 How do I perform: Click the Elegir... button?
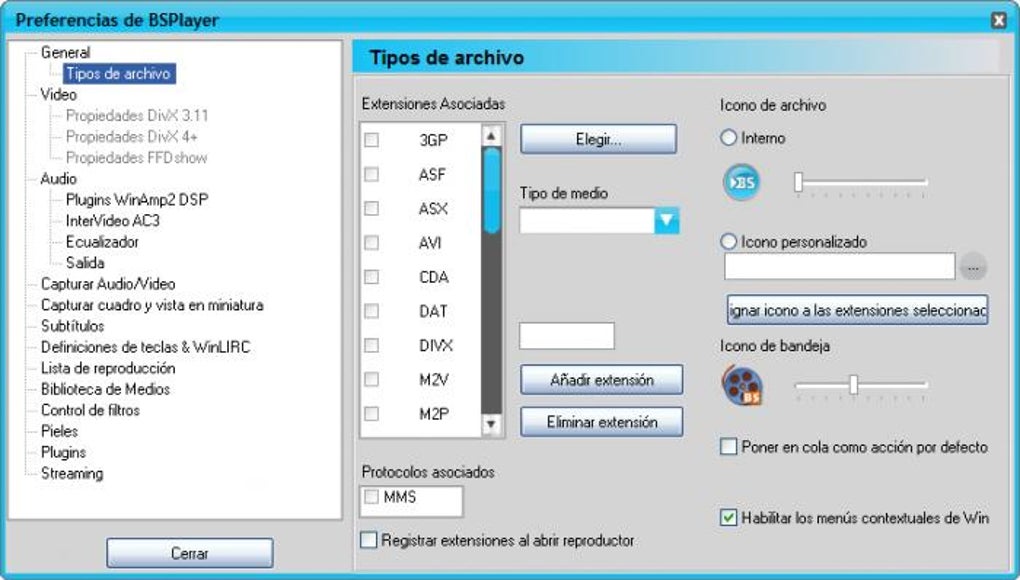pos(598,139)
